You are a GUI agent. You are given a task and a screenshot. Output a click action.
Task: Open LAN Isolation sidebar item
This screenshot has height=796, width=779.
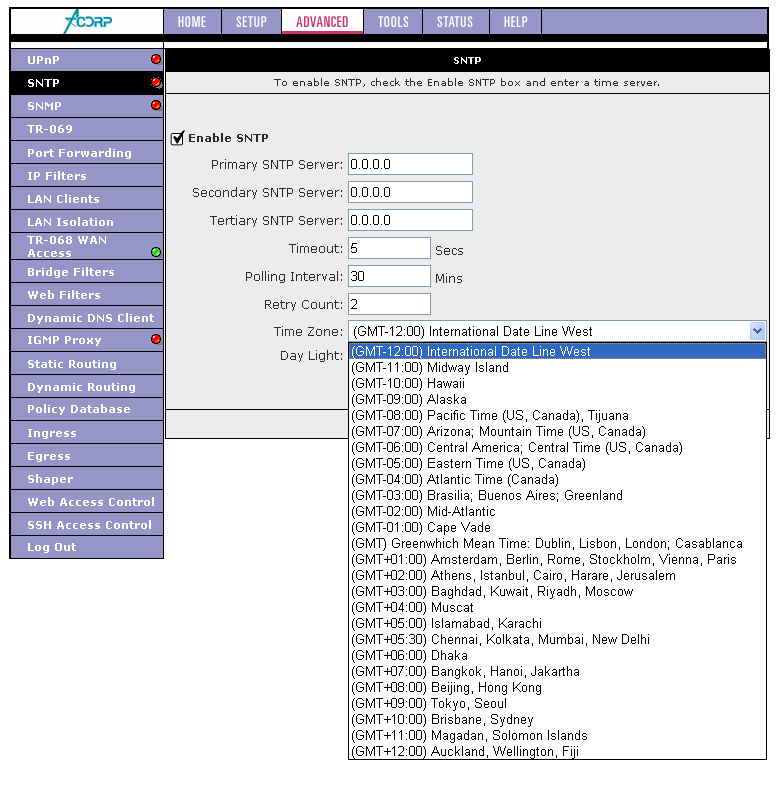86,221
